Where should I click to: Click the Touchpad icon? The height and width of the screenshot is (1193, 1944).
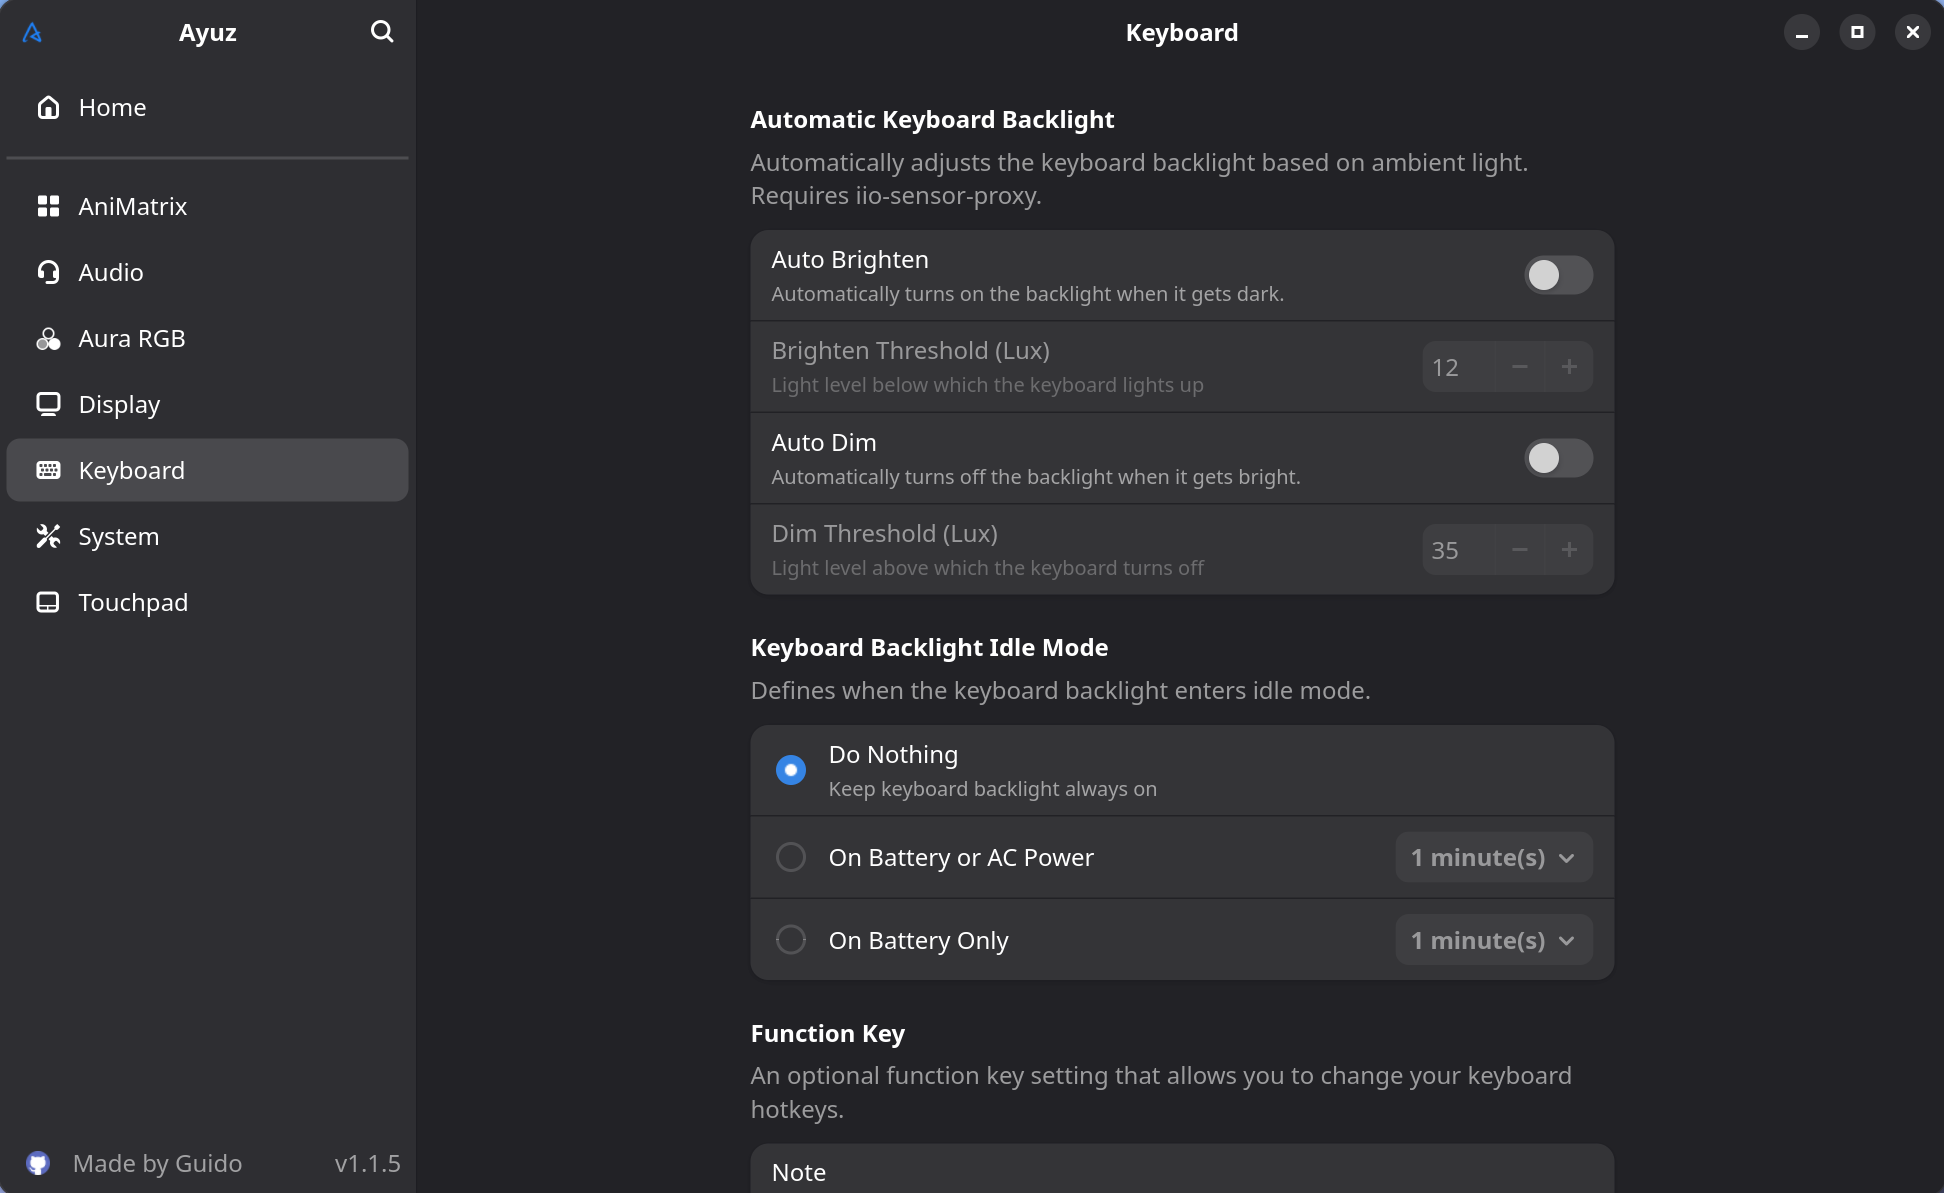(48, 602)
